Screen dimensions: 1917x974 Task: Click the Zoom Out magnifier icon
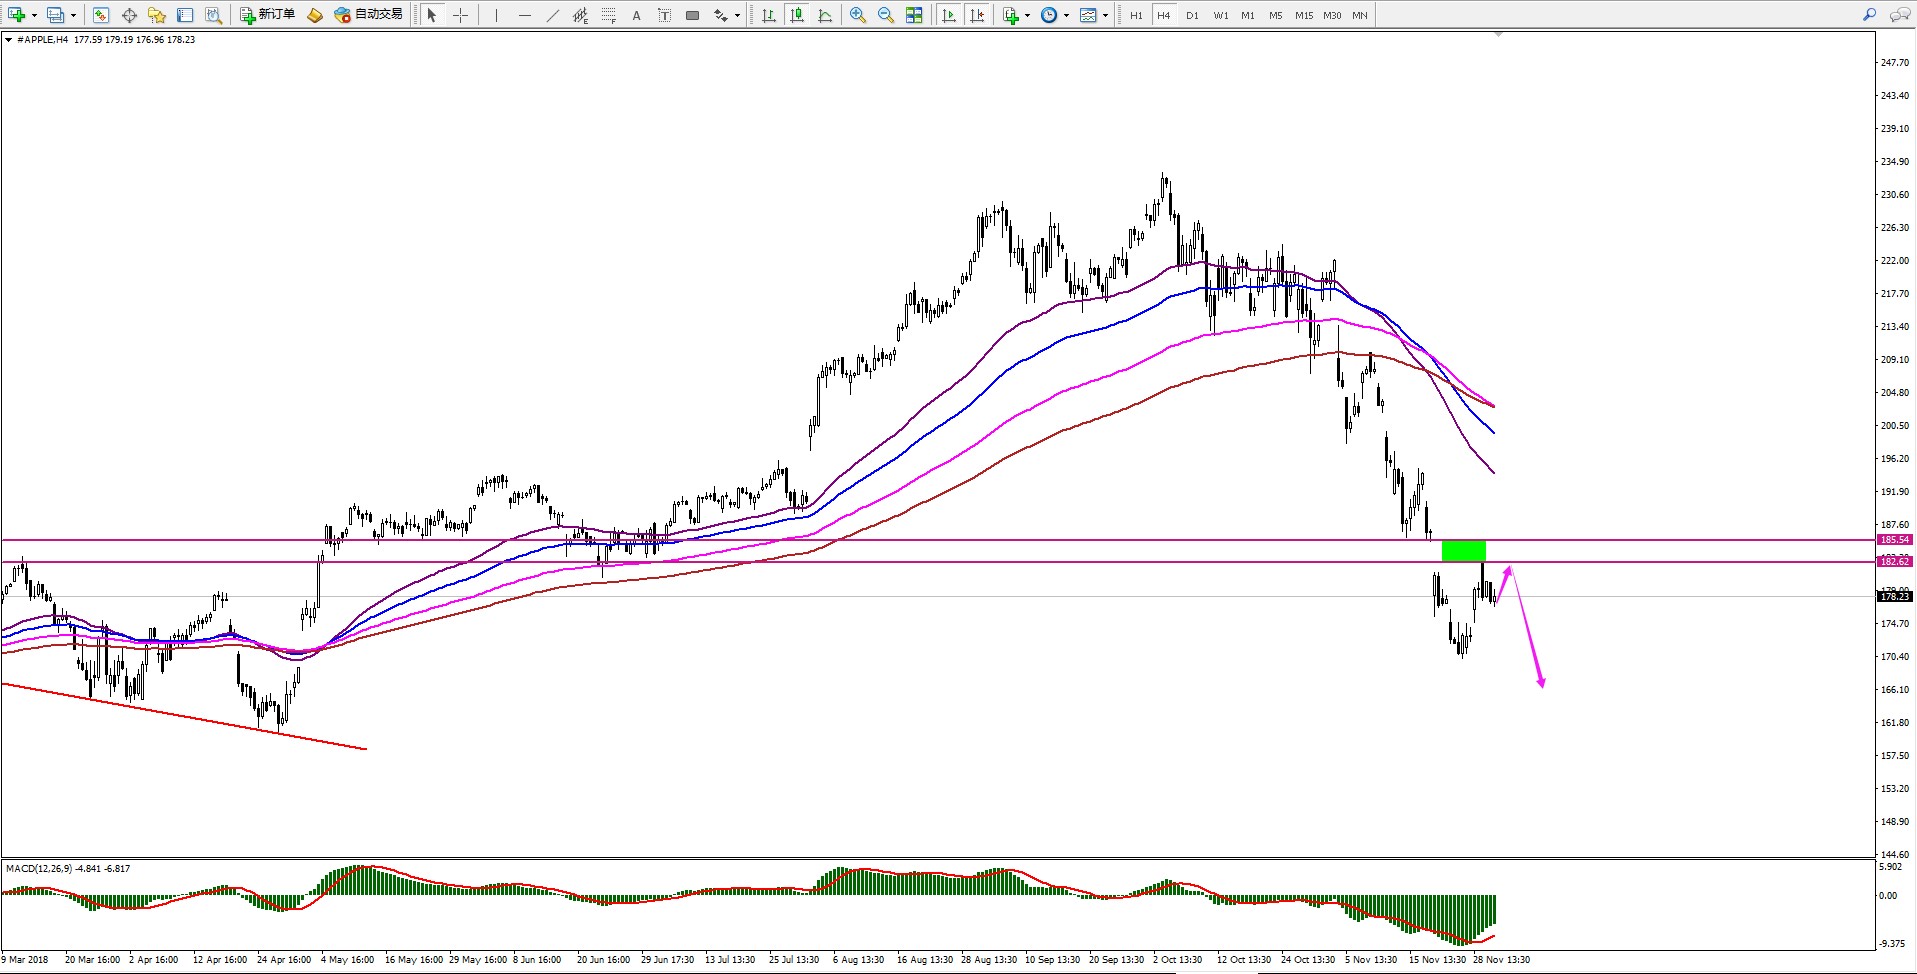pos(885,15)
